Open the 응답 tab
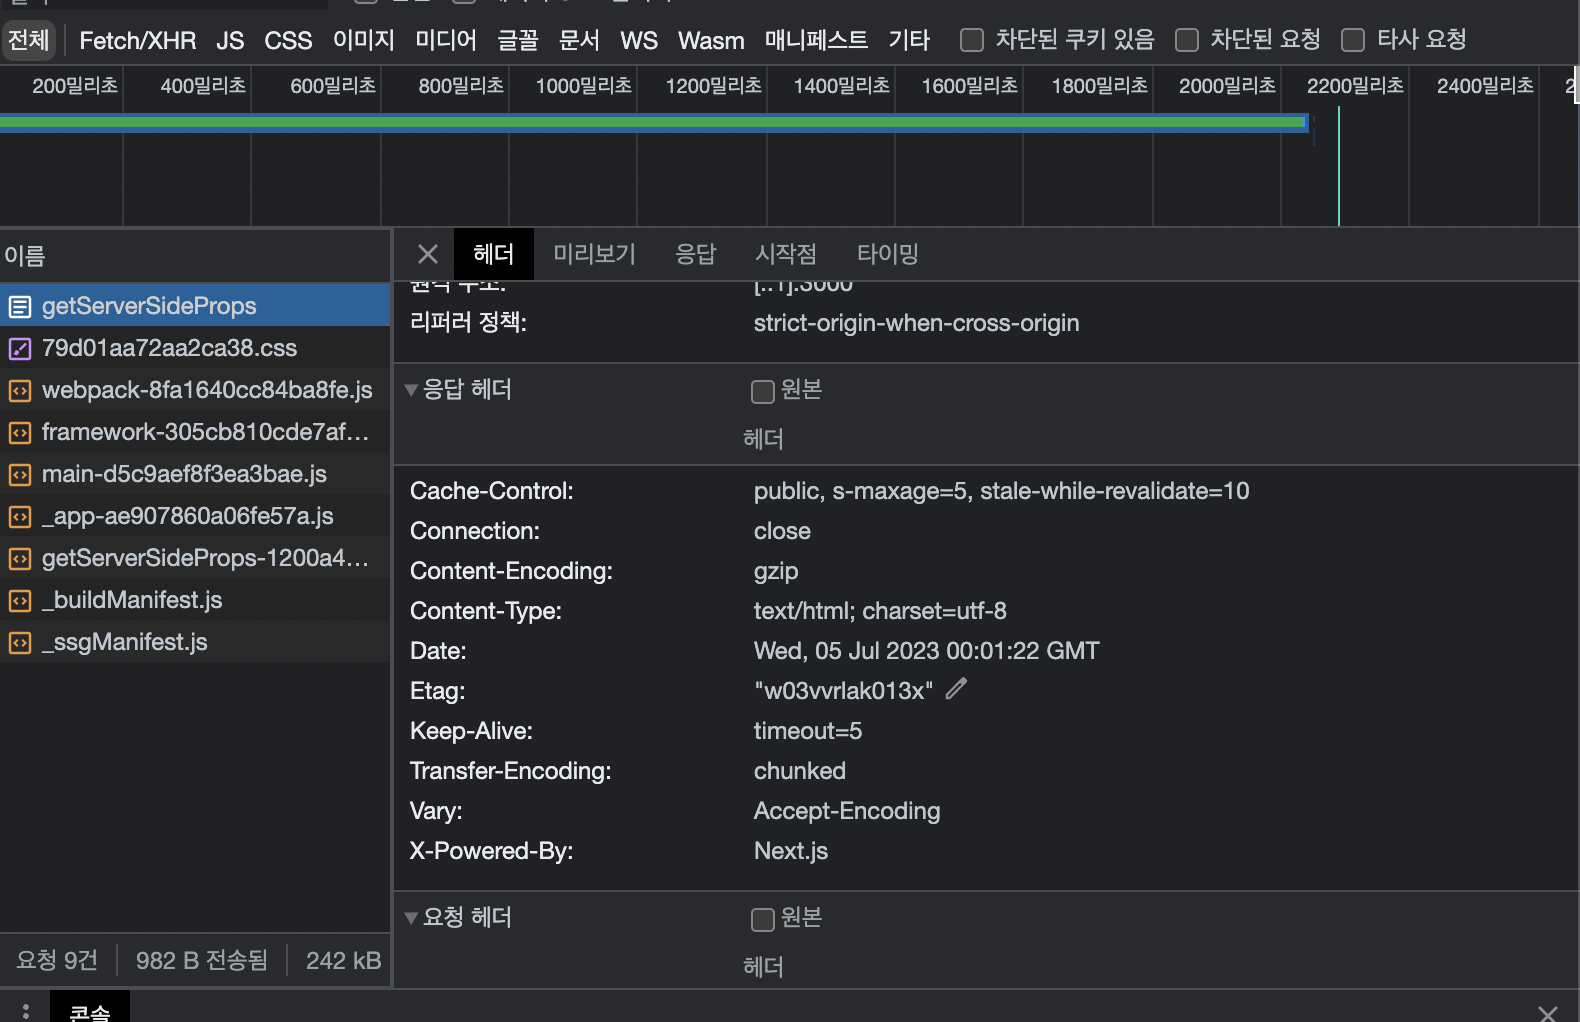Viewport: 1580px width, 1022px height. (x=695, y=254)
